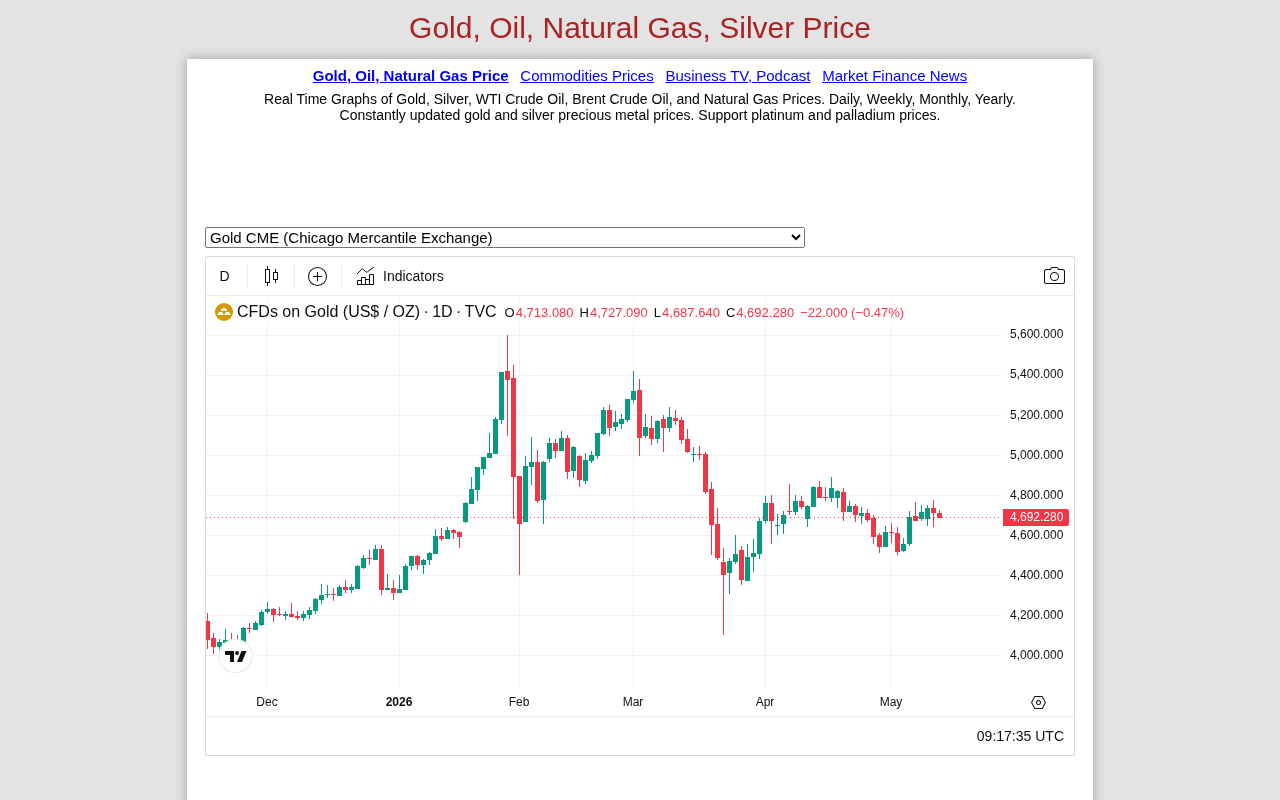Open chart settings gear near time axis
Screen dimensions: 1280x800
click(x=1038, y=702)
